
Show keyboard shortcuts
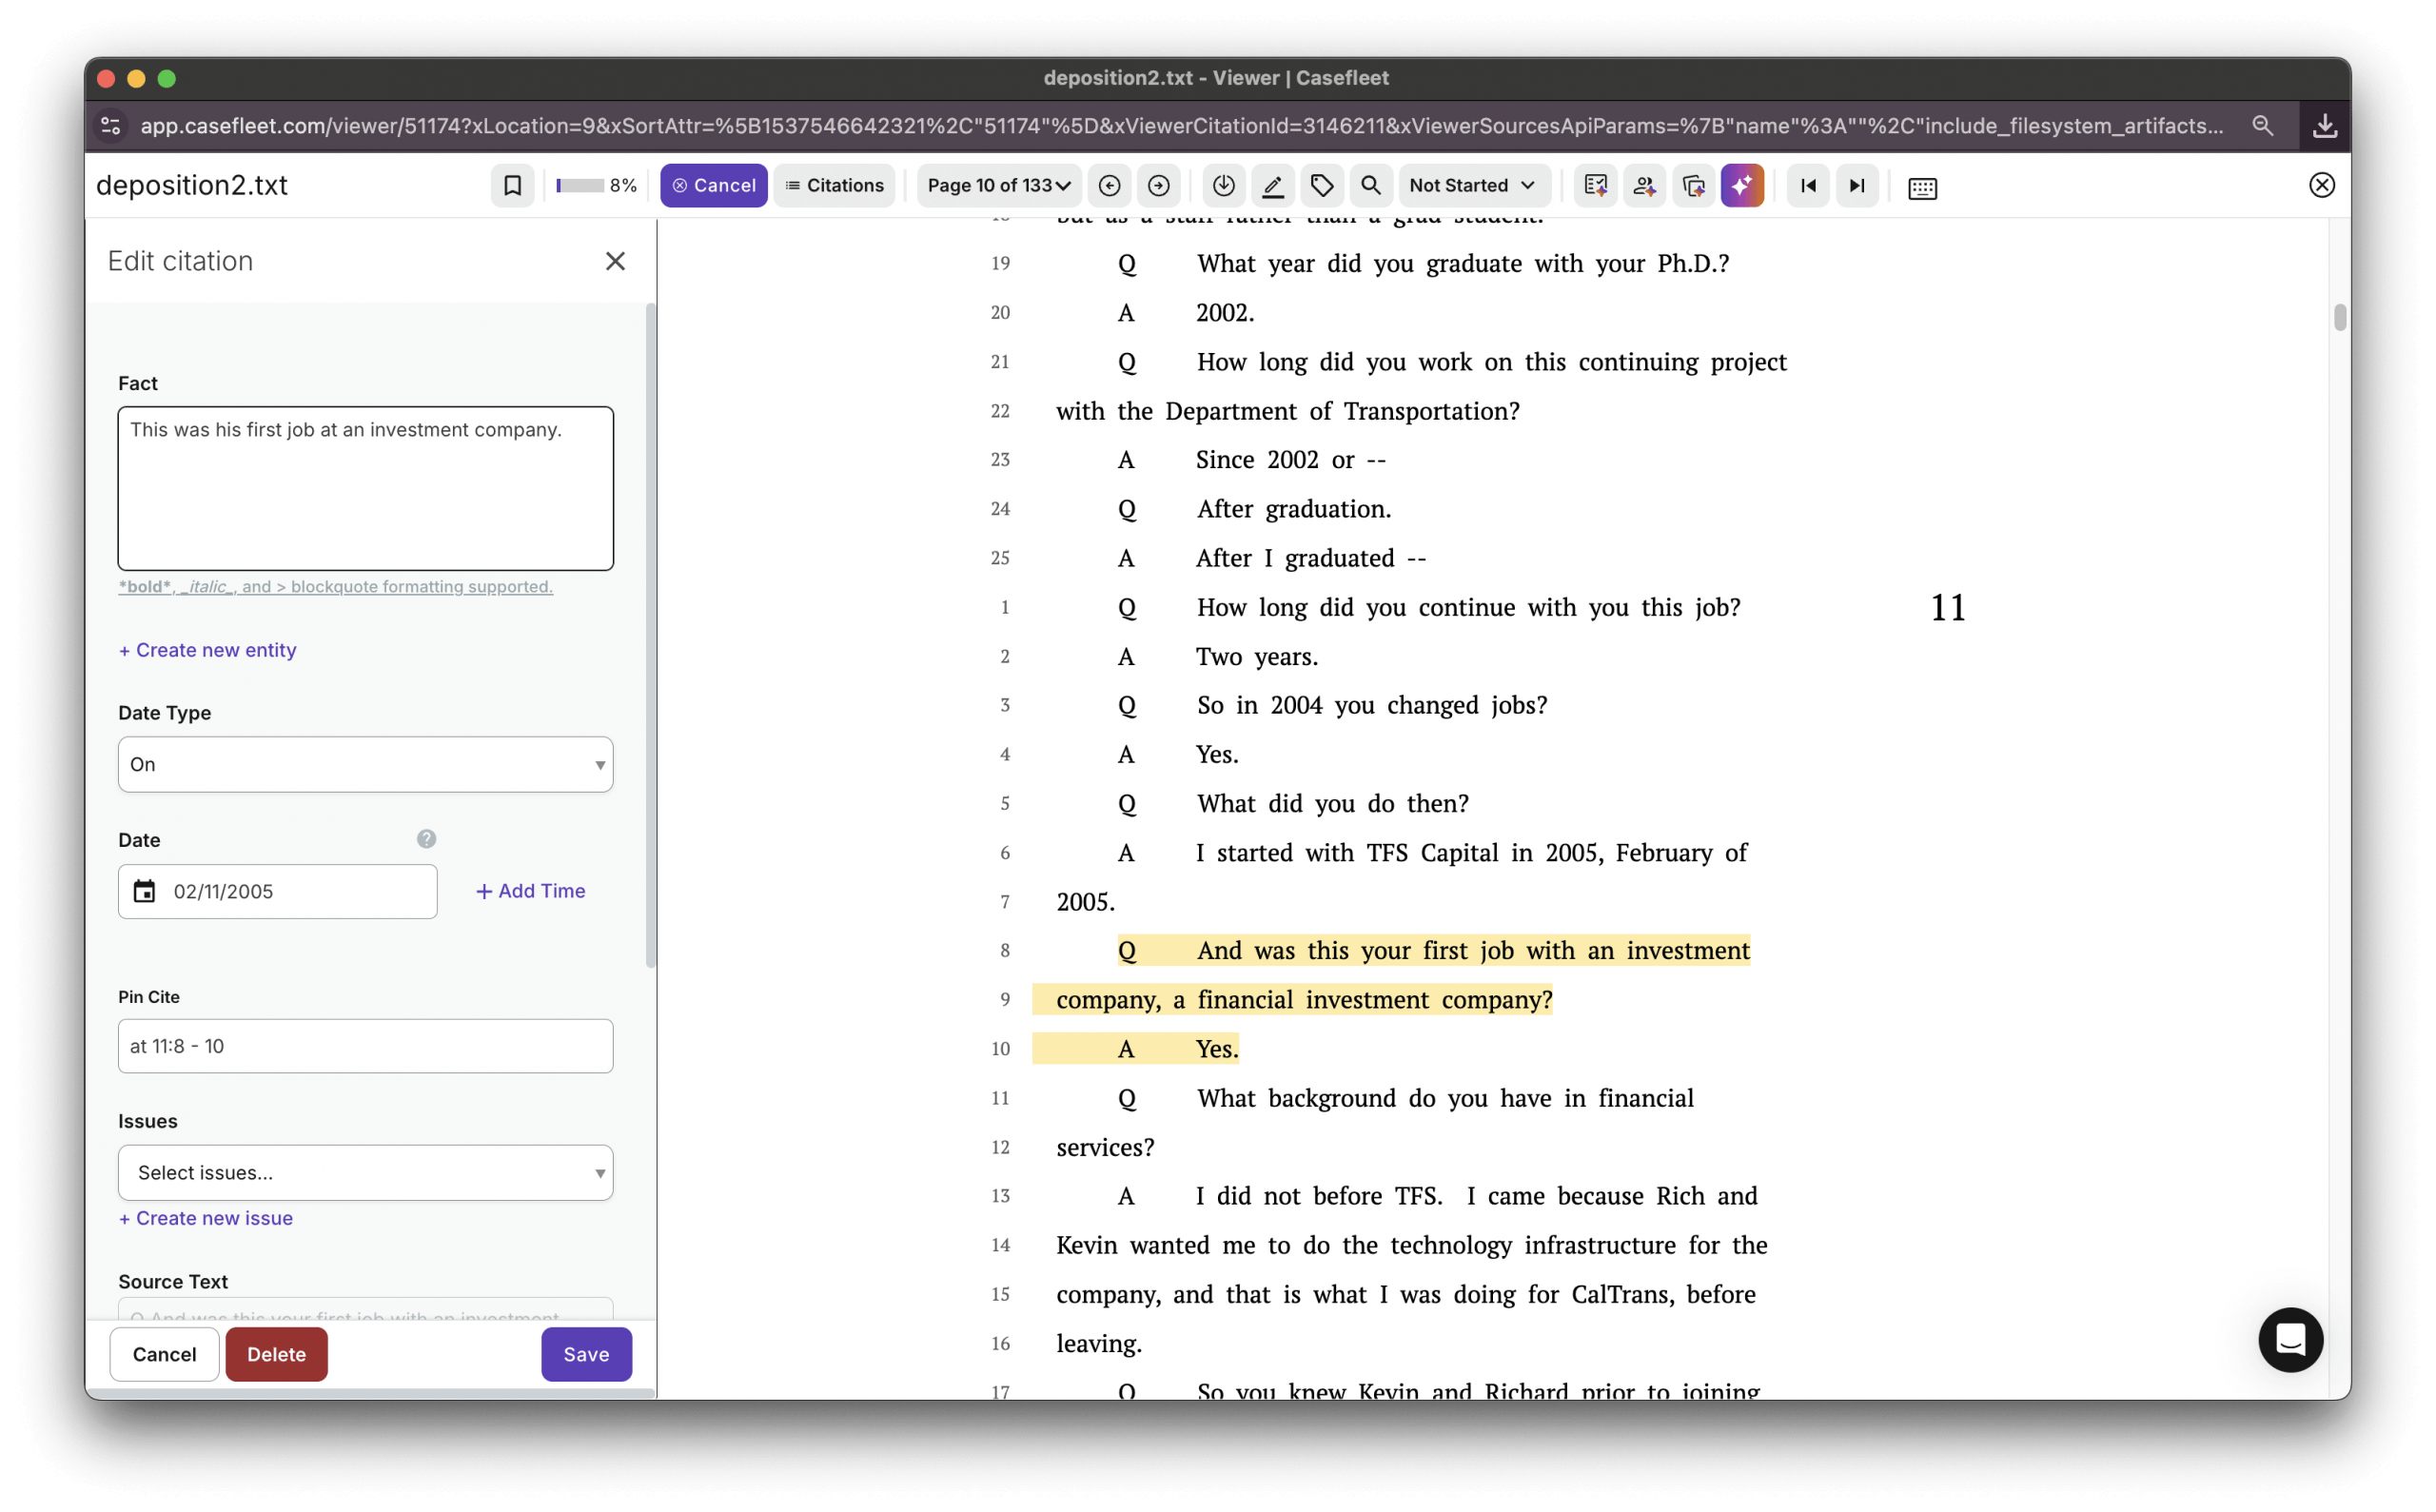pyautogui.click(x=1922, y=188)
